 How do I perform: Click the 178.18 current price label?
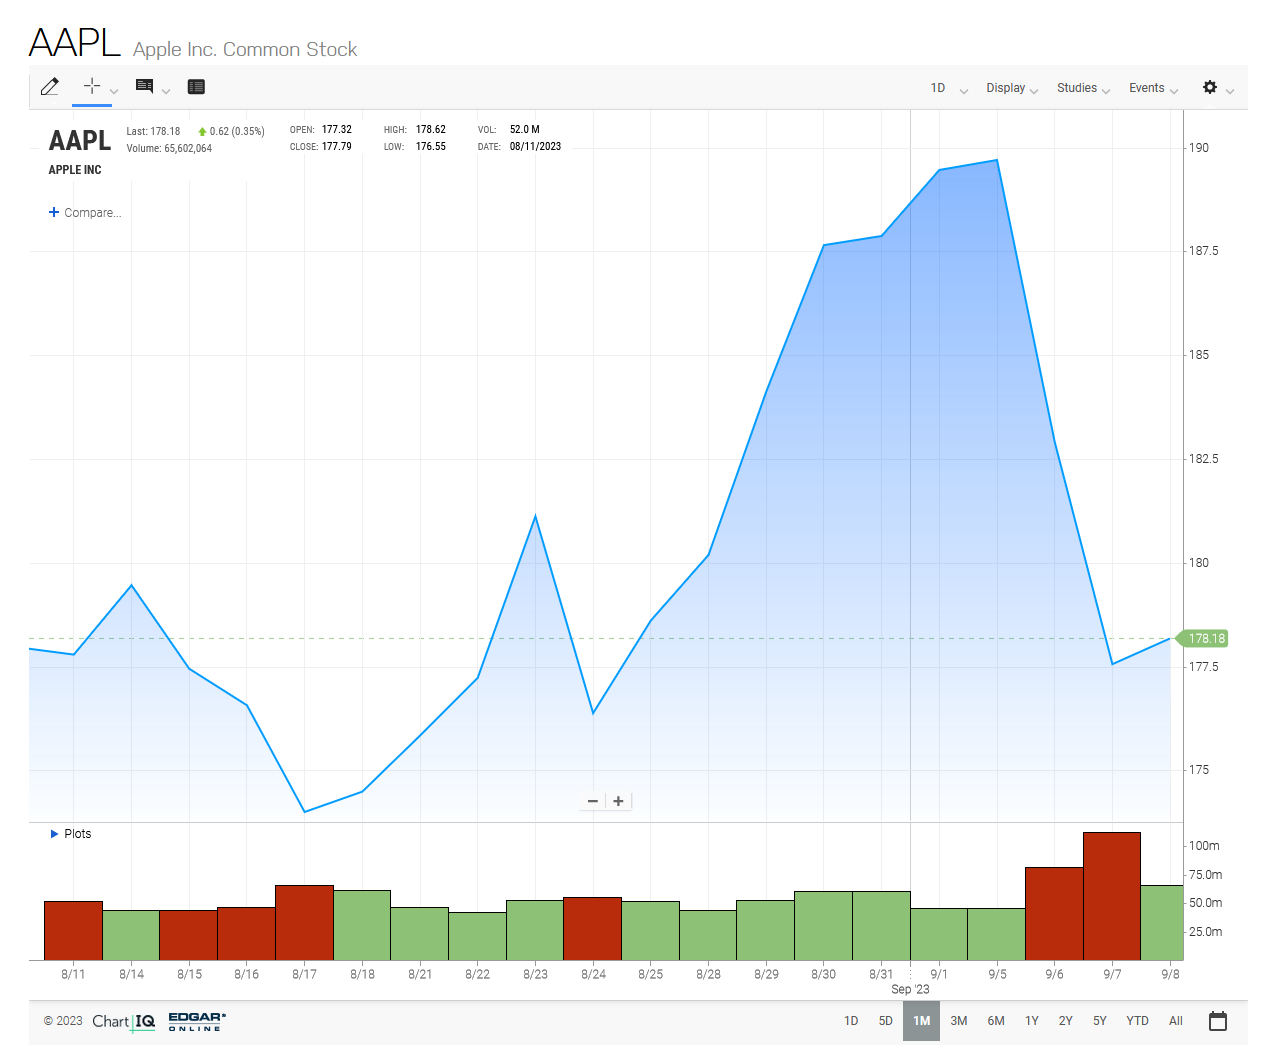click(1205, 639)
